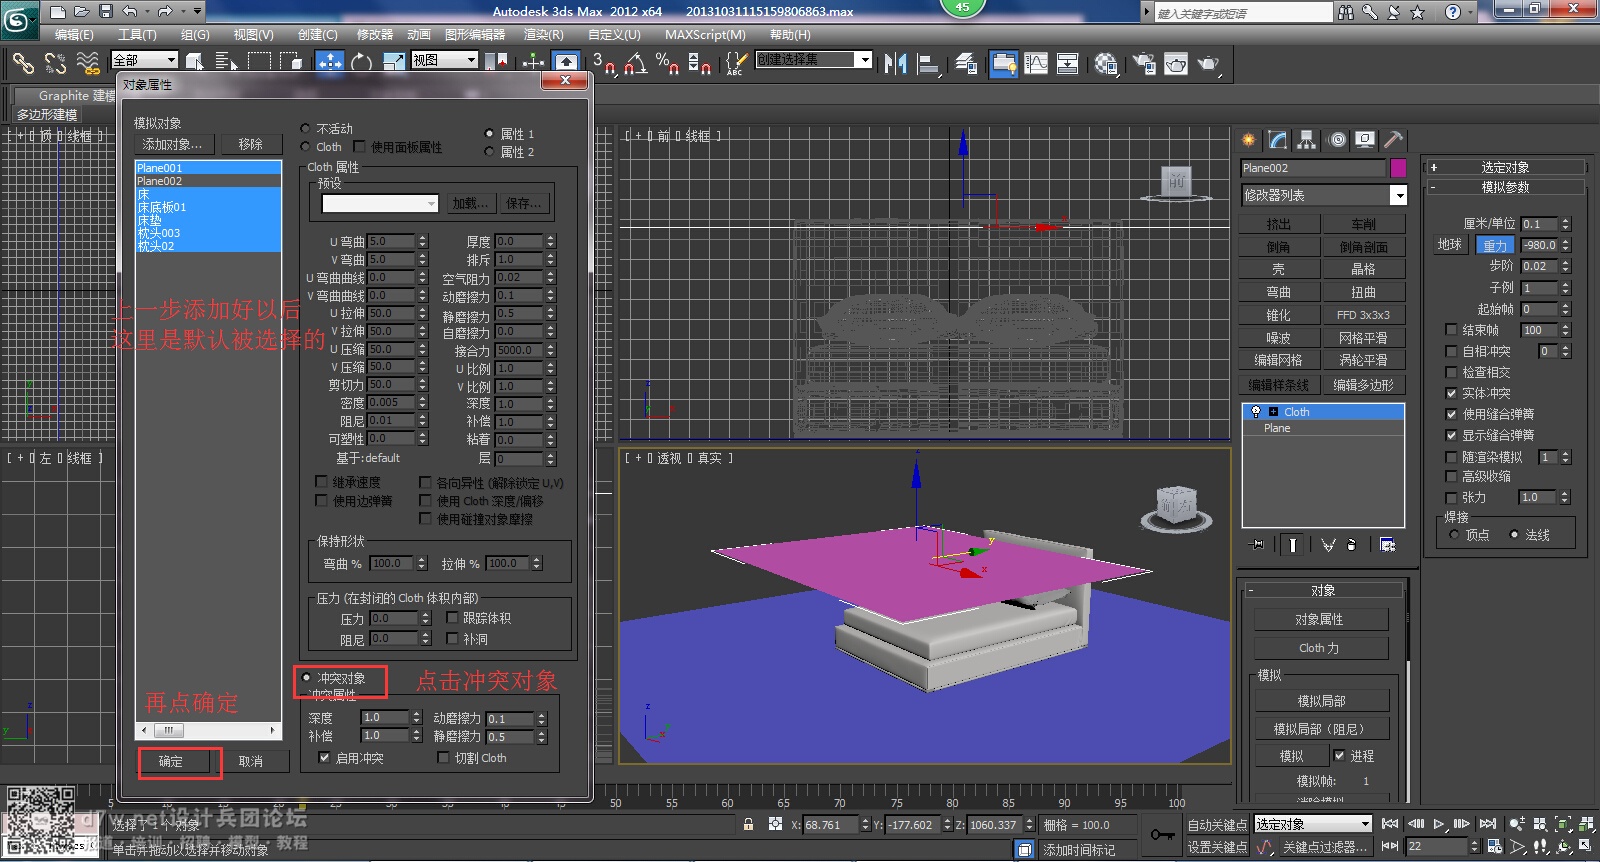The height and width of the screenshot is (862, 1600).
Task: Click the 取消 button in the dialog
Action: click(250, 761)
